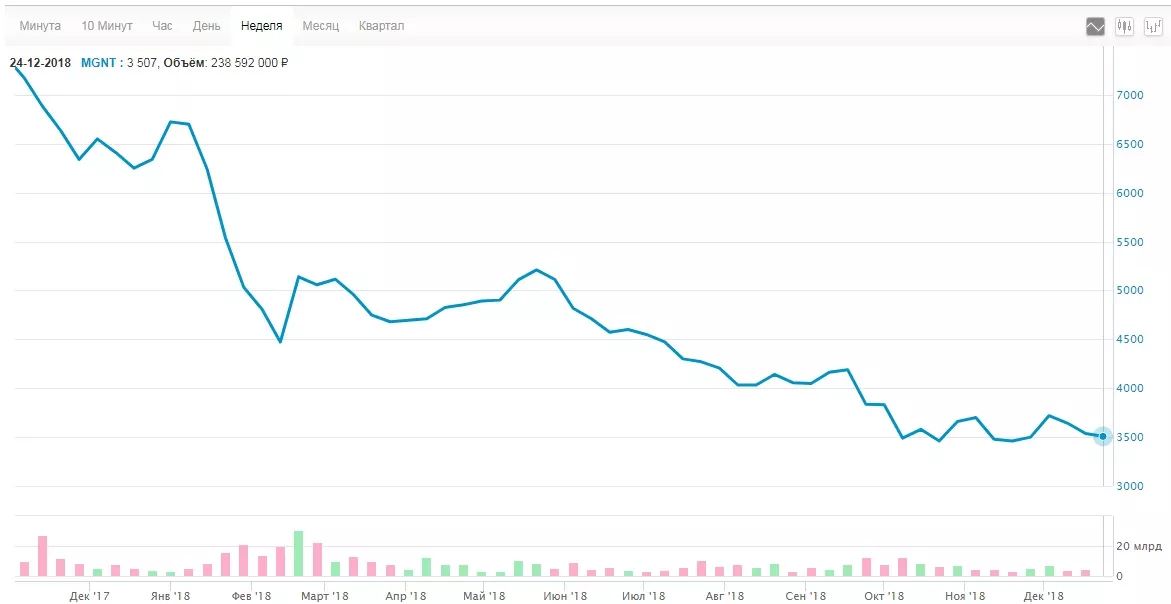This screenshot has height=604, width=1171.
Task: Switch chart to Месяц interval
Action: (320, 26)
